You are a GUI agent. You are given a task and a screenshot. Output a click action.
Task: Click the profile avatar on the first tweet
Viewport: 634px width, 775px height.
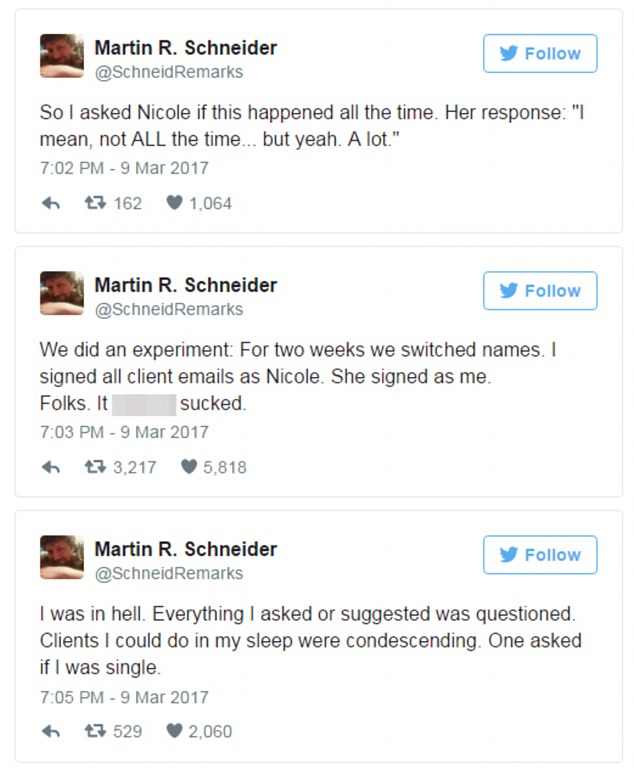(x=62, y=57)
